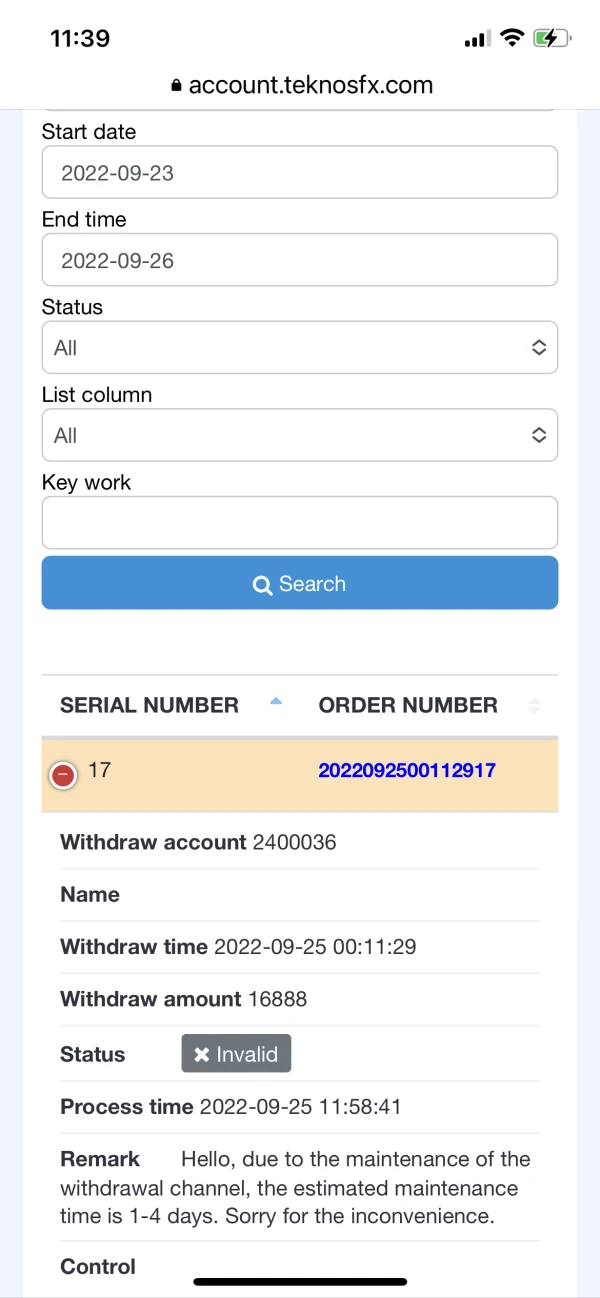Click the blue Search button
Screen dimensions: 600x1298
(x=299, y=583)
